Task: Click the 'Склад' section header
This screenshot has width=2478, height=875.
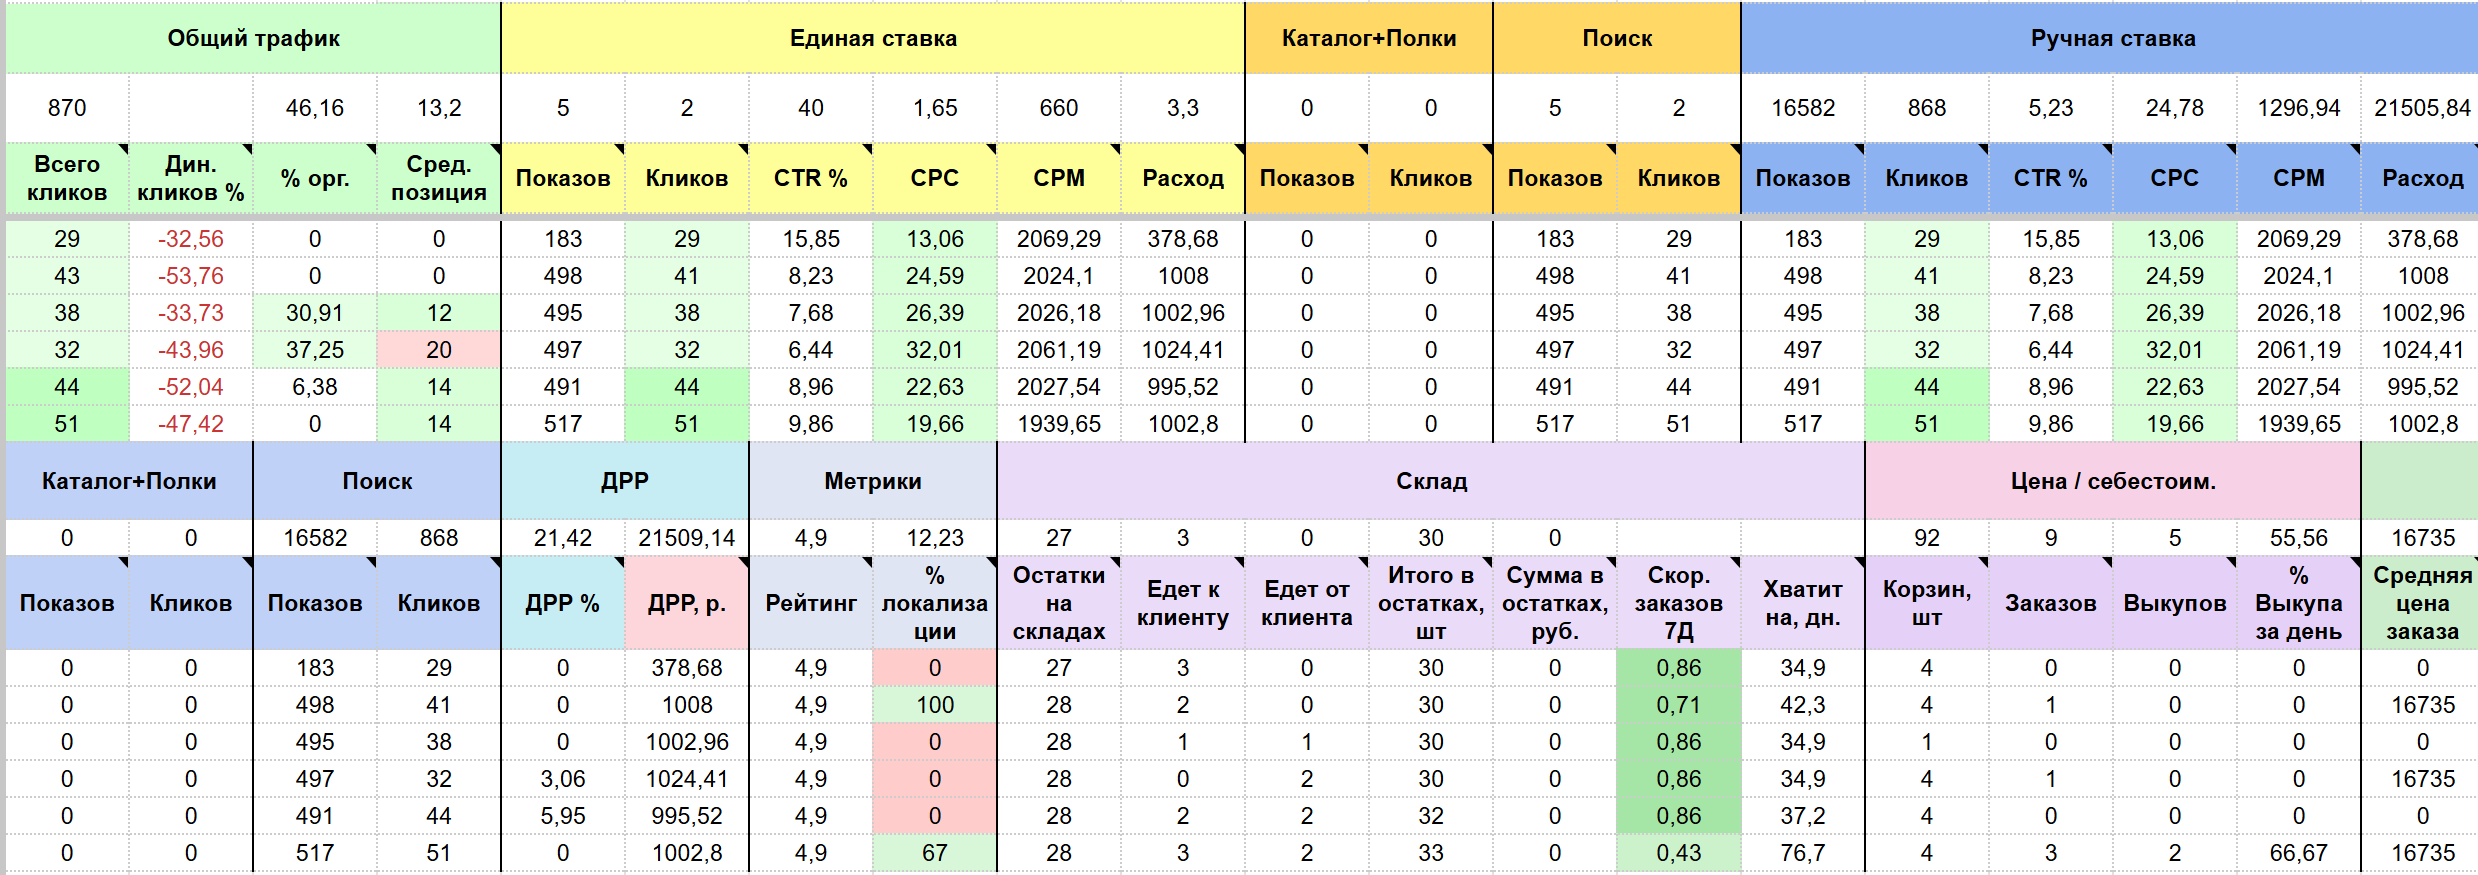Action: [1431, 481]
